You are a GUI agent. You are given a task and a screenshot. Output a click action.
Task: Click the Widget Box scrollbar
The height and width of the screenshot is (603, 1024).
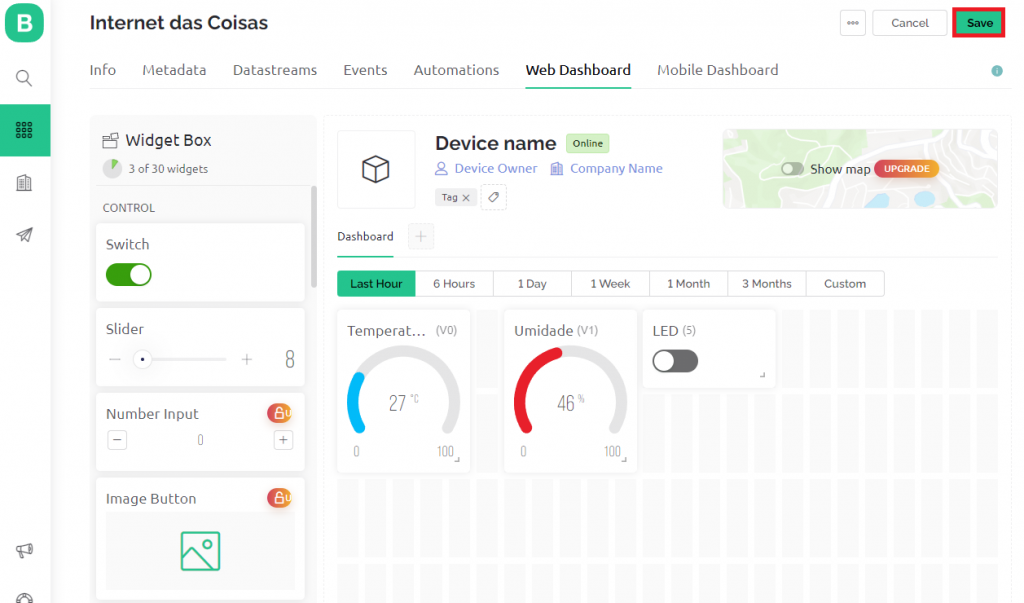(313, 237)
